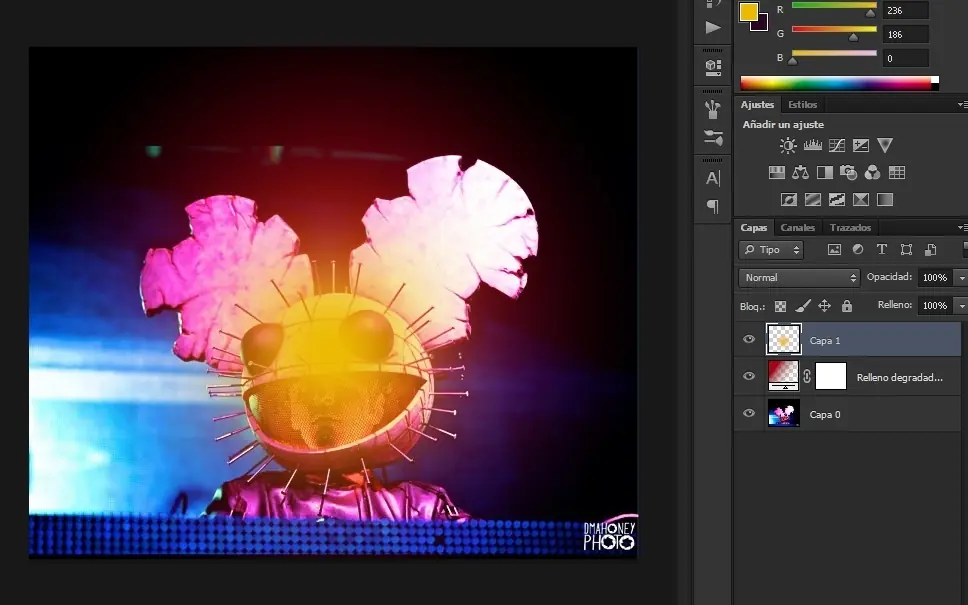Add a Selective Color adjustment
The image size is (968, 605).
click(861, 199)
